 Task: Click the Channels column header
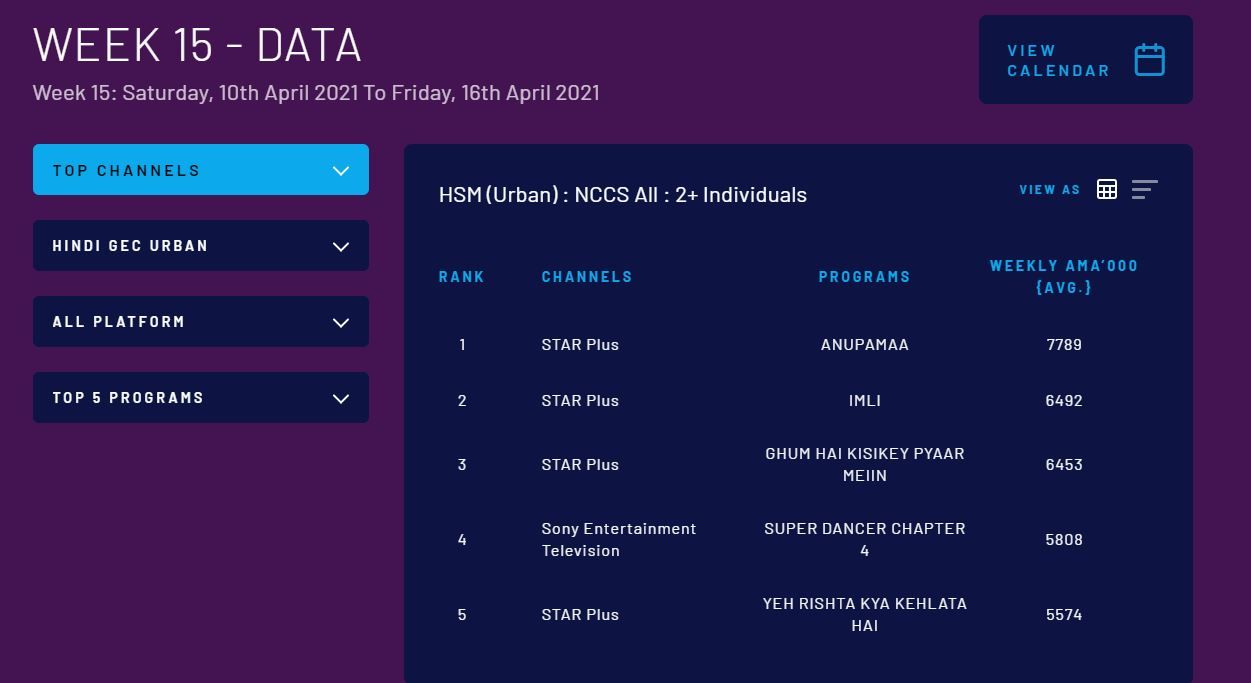587,277
